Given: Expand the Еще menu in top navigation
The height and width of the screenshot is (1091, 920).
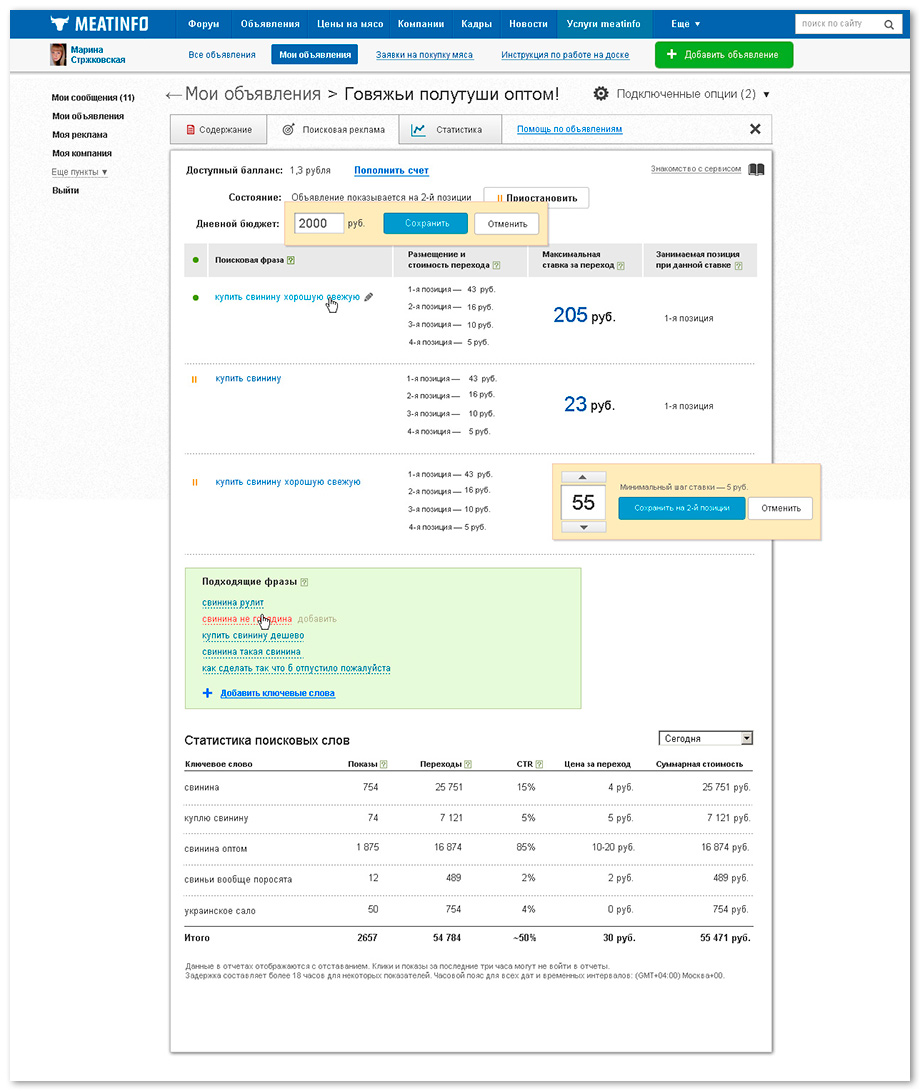Looking at the screenshot, I should [685, 24].
